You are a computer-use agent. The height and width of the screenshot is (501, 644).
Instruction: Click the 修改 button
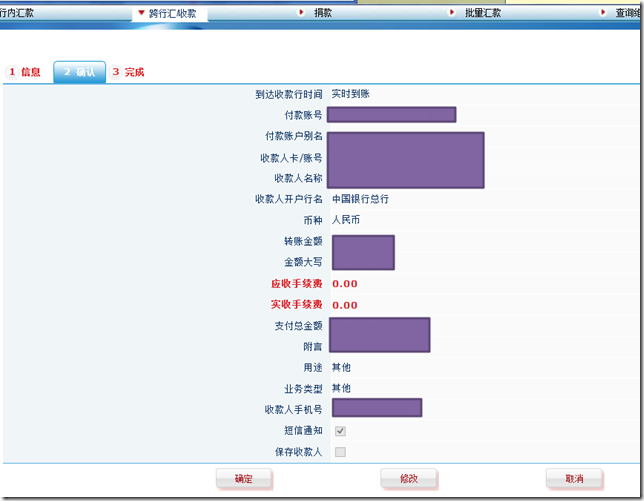[409, 479]
